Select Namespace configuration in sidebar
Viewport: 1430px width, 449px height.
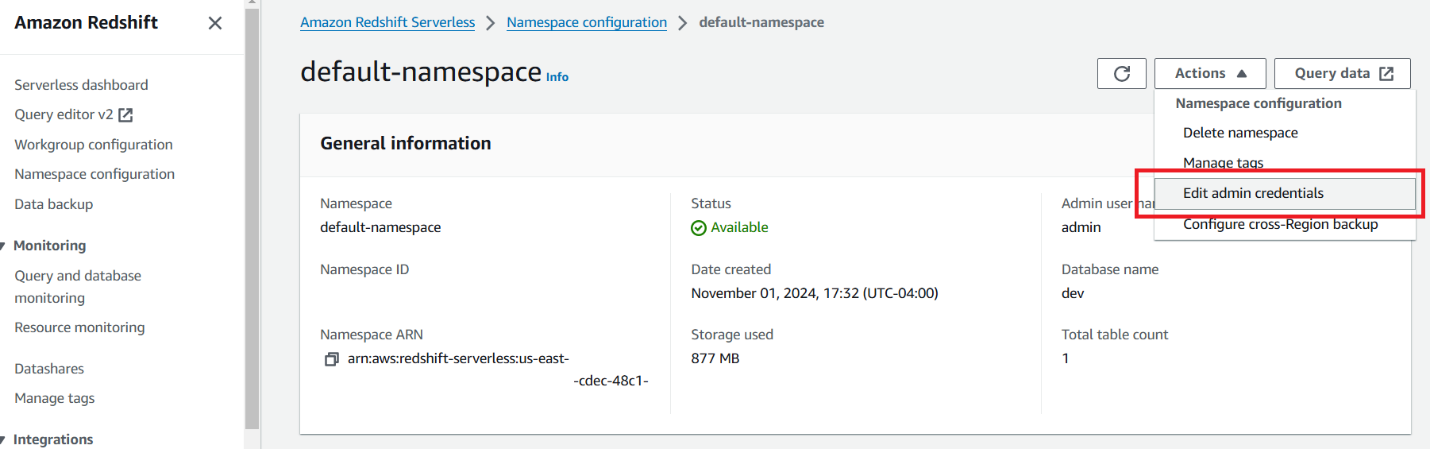tap(95, 174)
